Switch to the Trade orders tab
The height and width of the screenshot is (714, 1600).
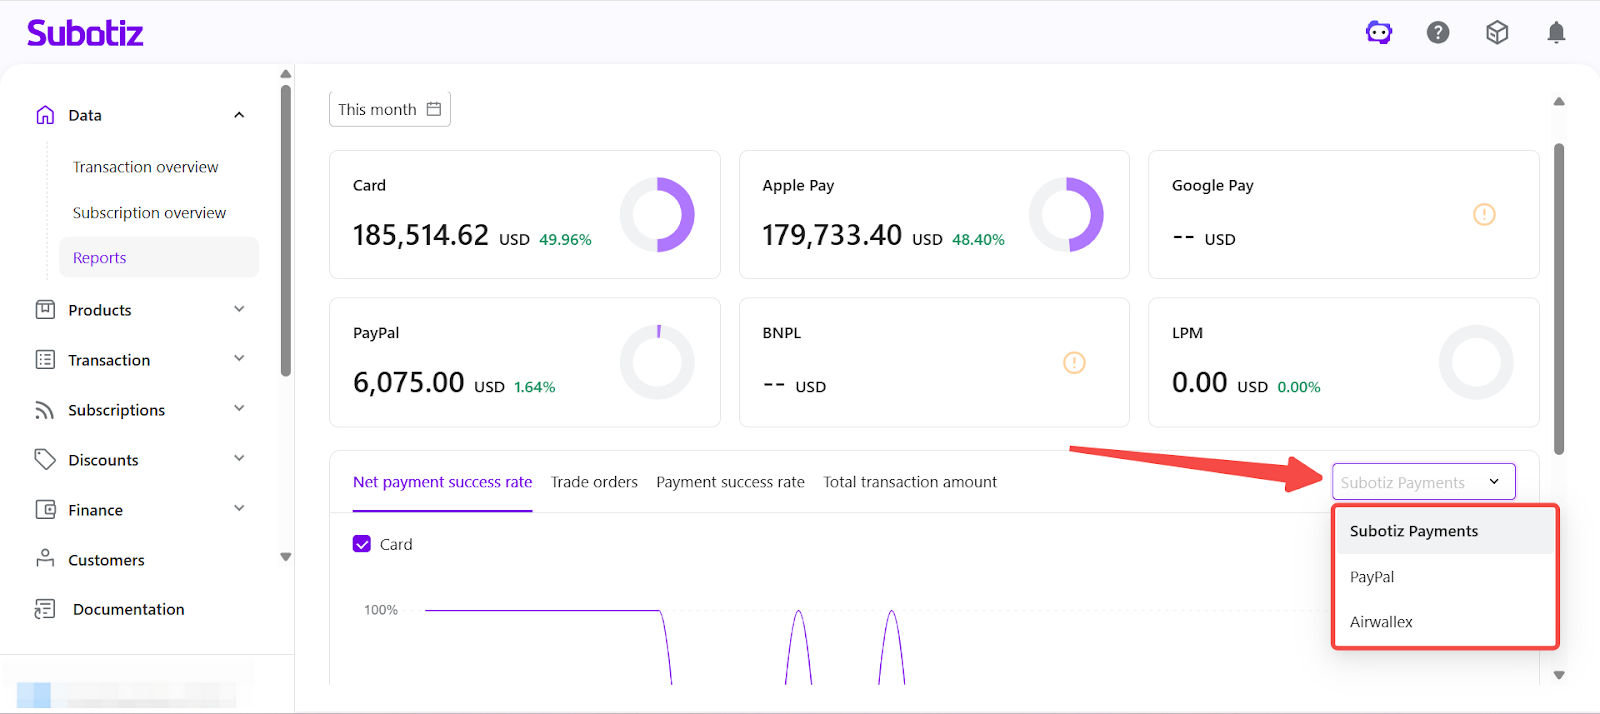(594, 482)
